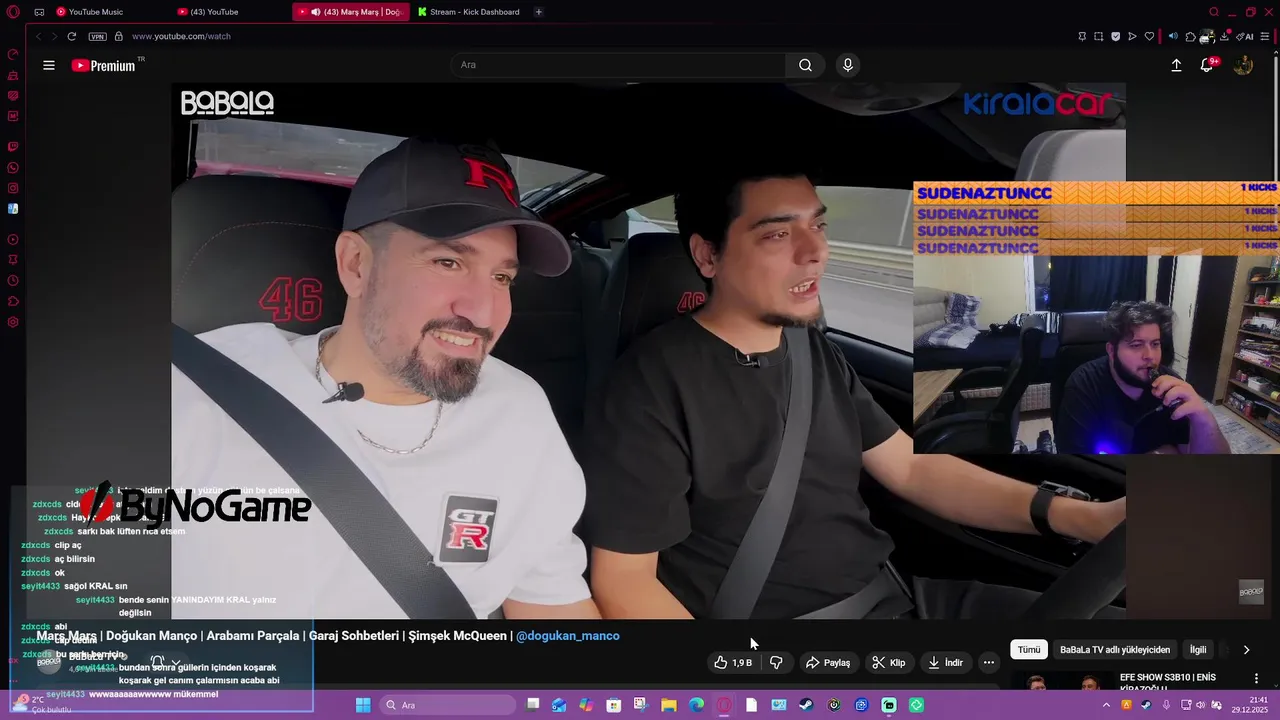Open YouTube notifications bell
1280x720 pixels.
(1207, 65)
